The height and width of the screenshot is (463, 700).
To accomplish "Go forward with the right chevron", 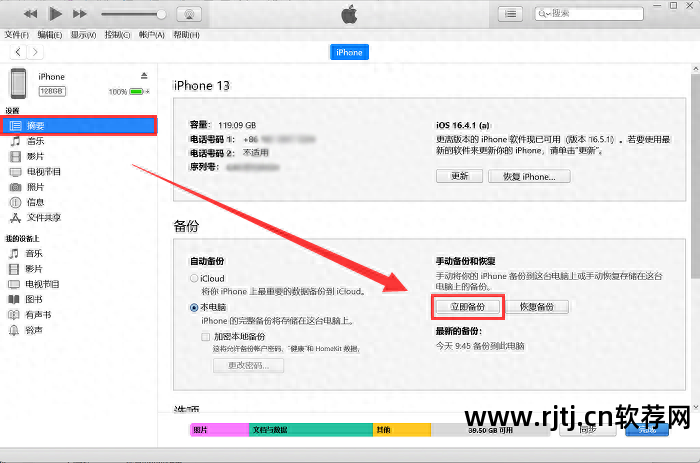I will pos(35,52).
